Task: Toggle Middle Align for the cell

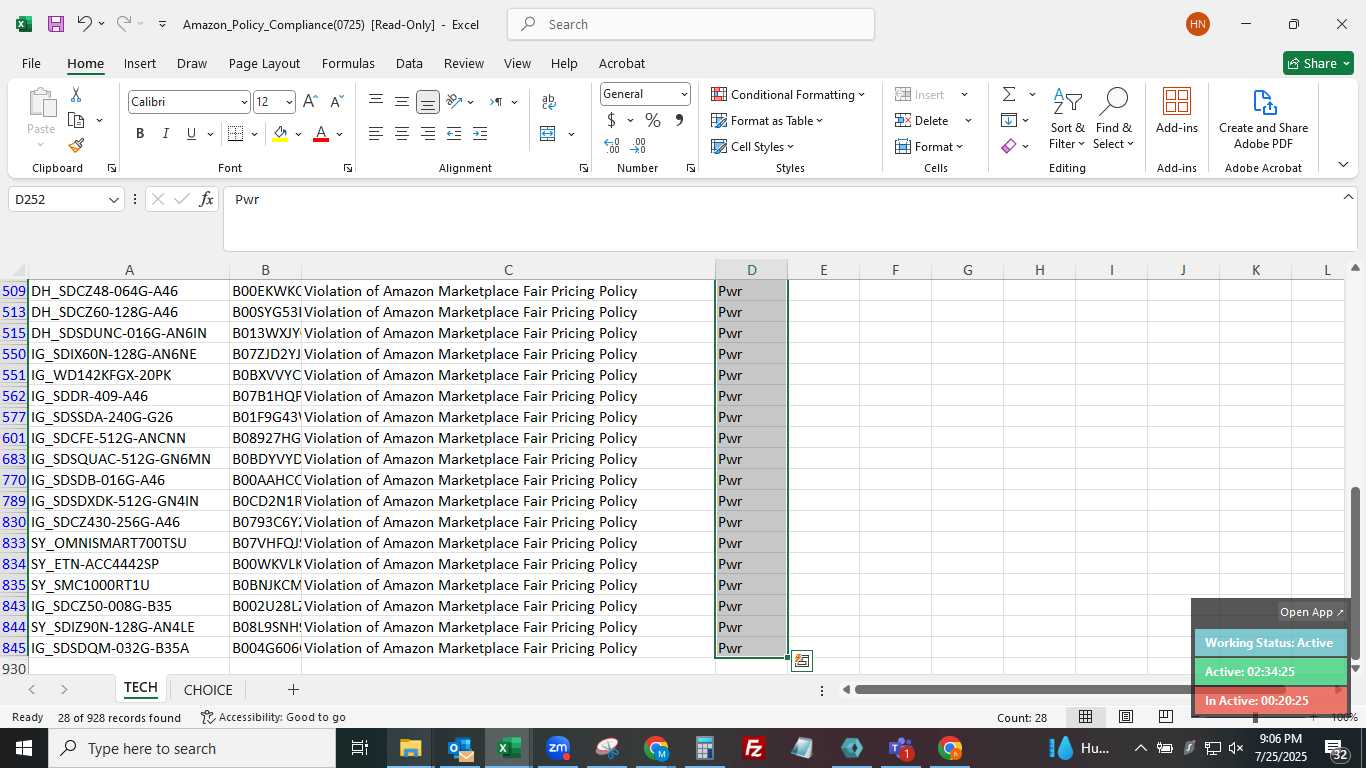Action: [x=402, y=102]
